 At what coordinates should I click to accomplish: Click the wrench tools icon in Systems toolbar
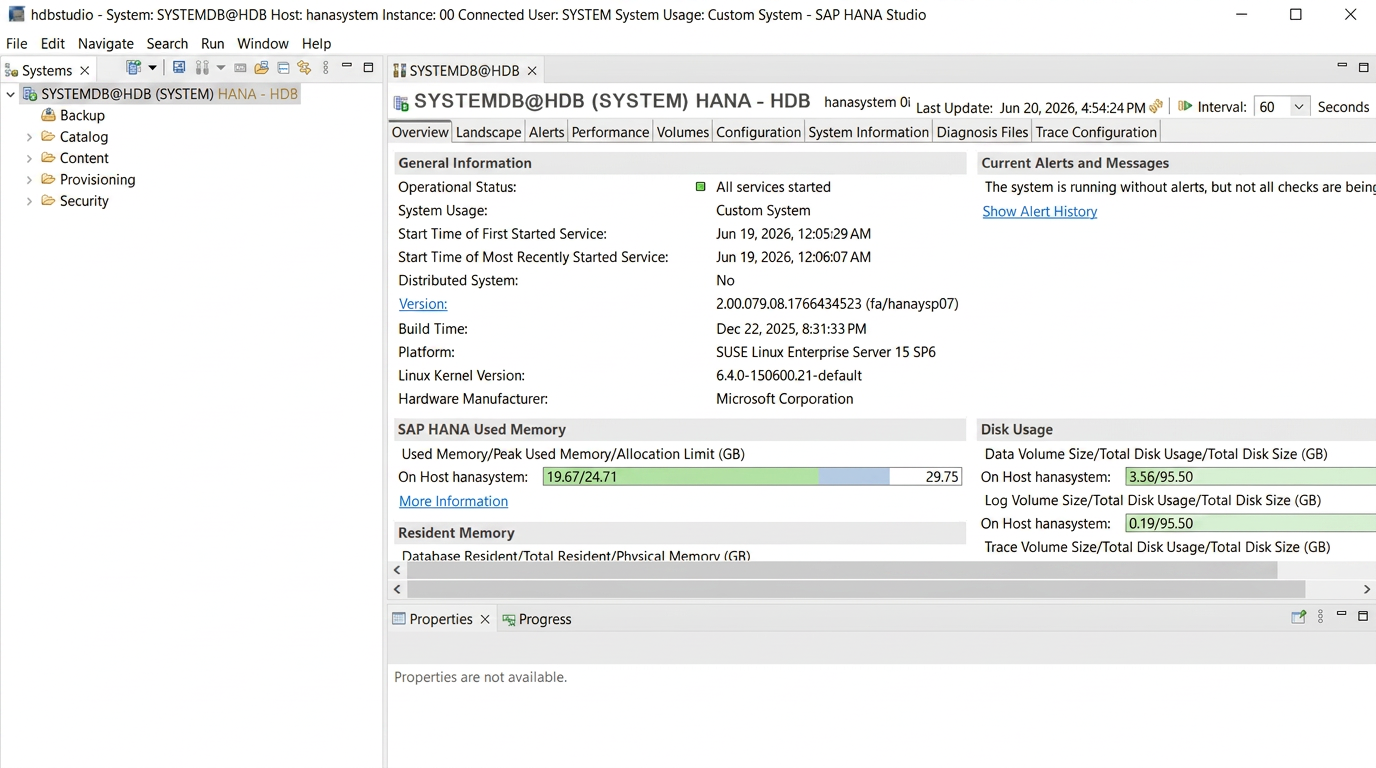[202, 68]
